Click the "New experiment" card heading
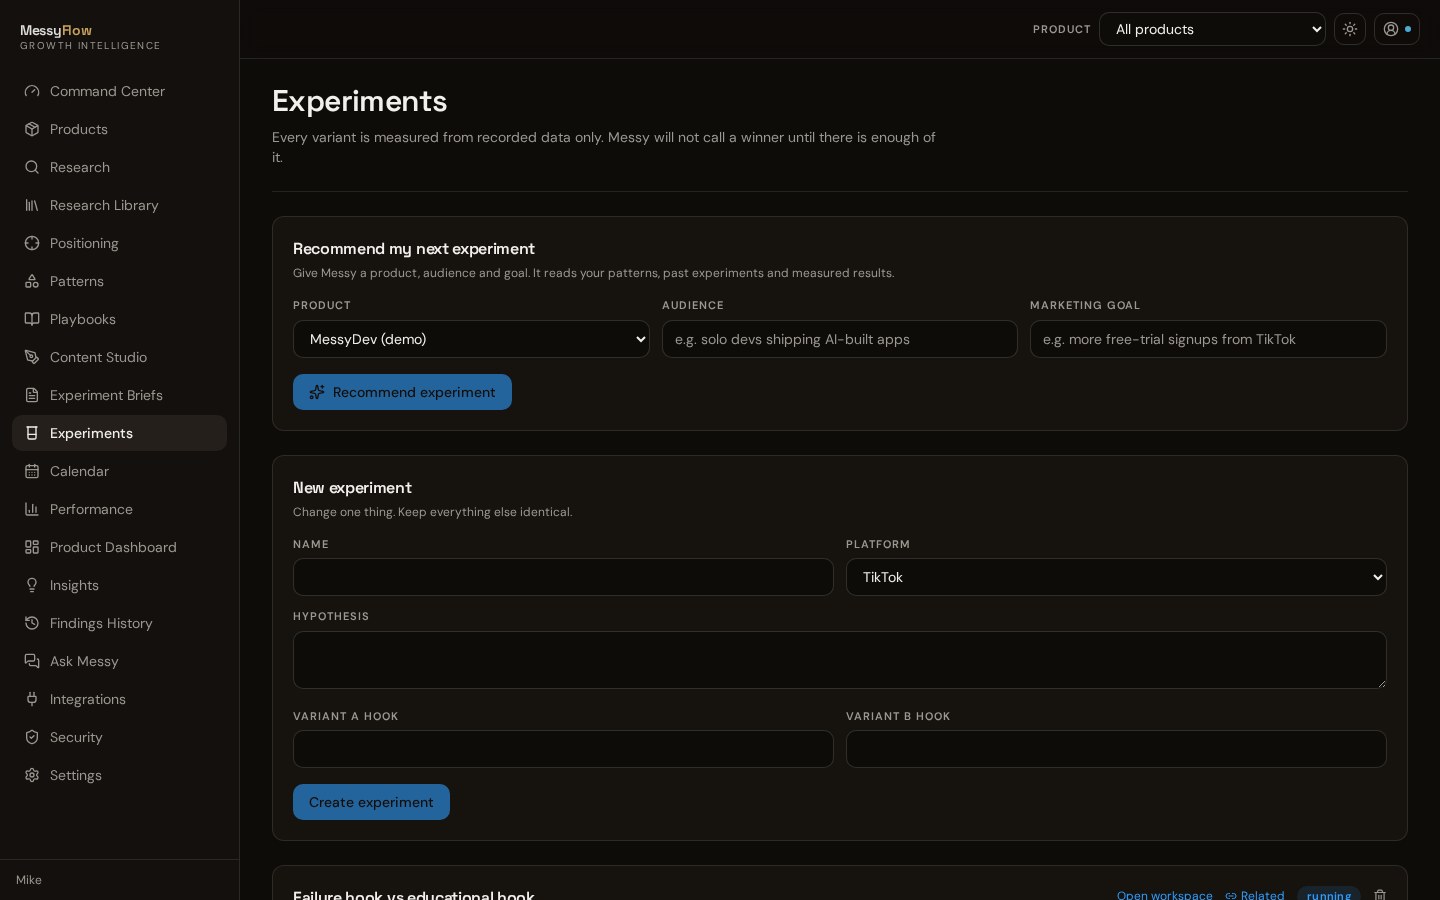 tap(352, 487)
